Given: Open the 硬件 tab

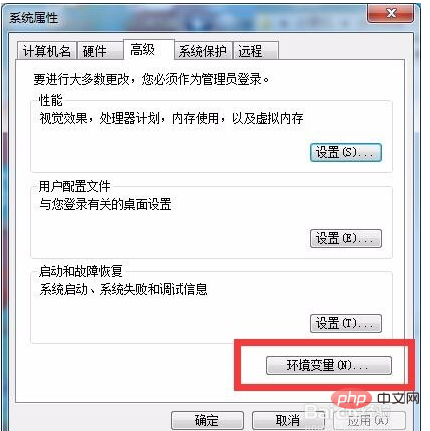Looking at the screenshot, I should pyautogui.click(x=100, y=51).
